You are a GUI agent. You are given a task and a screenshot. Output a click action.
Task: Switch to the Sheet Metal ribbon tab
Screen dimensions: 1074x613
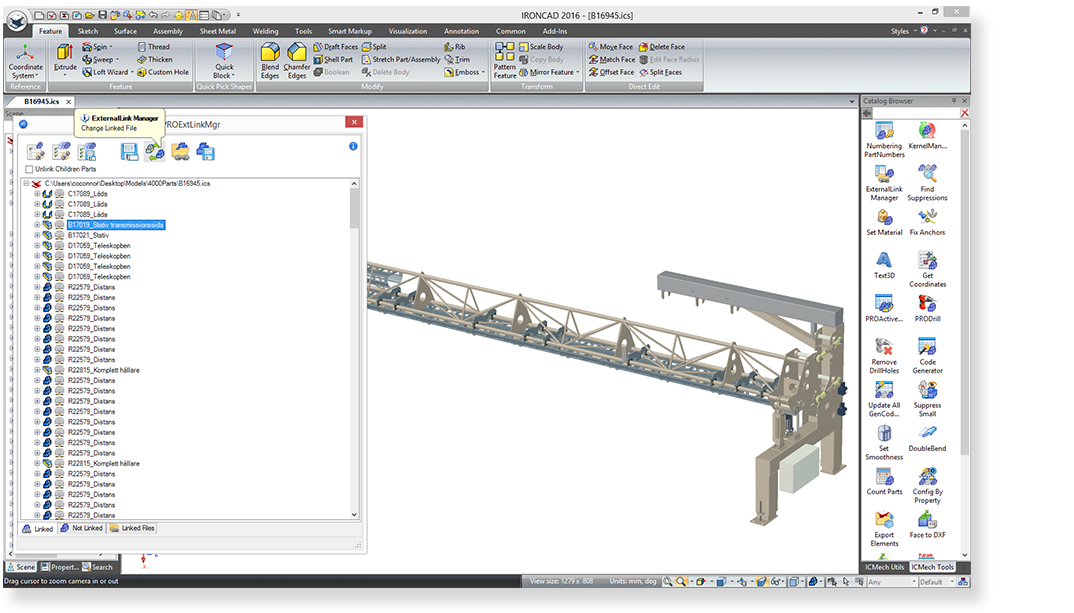[x=217, y=31]
